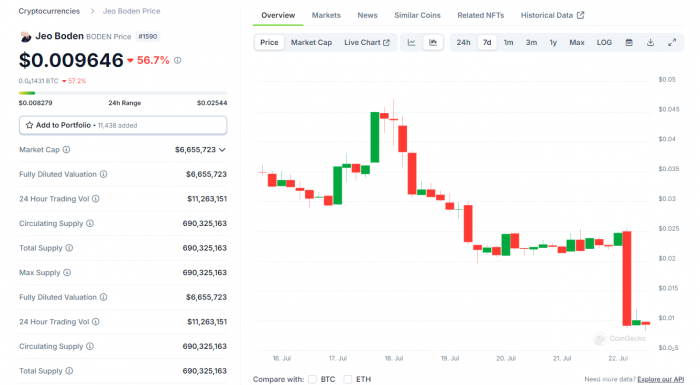Viewport: 700px width, 385px height.
Task: Expand the chart to fullscreen
Action: pos(672,42)
